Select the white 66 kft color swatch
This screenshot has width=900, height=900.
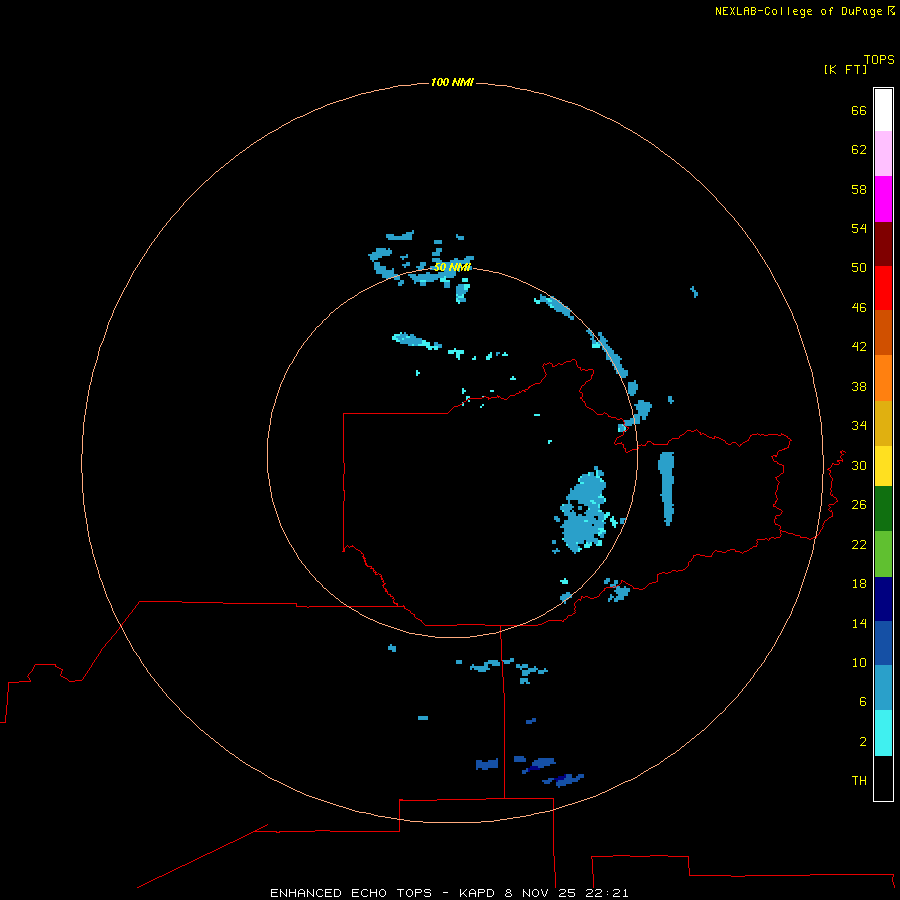coord(883,110)
